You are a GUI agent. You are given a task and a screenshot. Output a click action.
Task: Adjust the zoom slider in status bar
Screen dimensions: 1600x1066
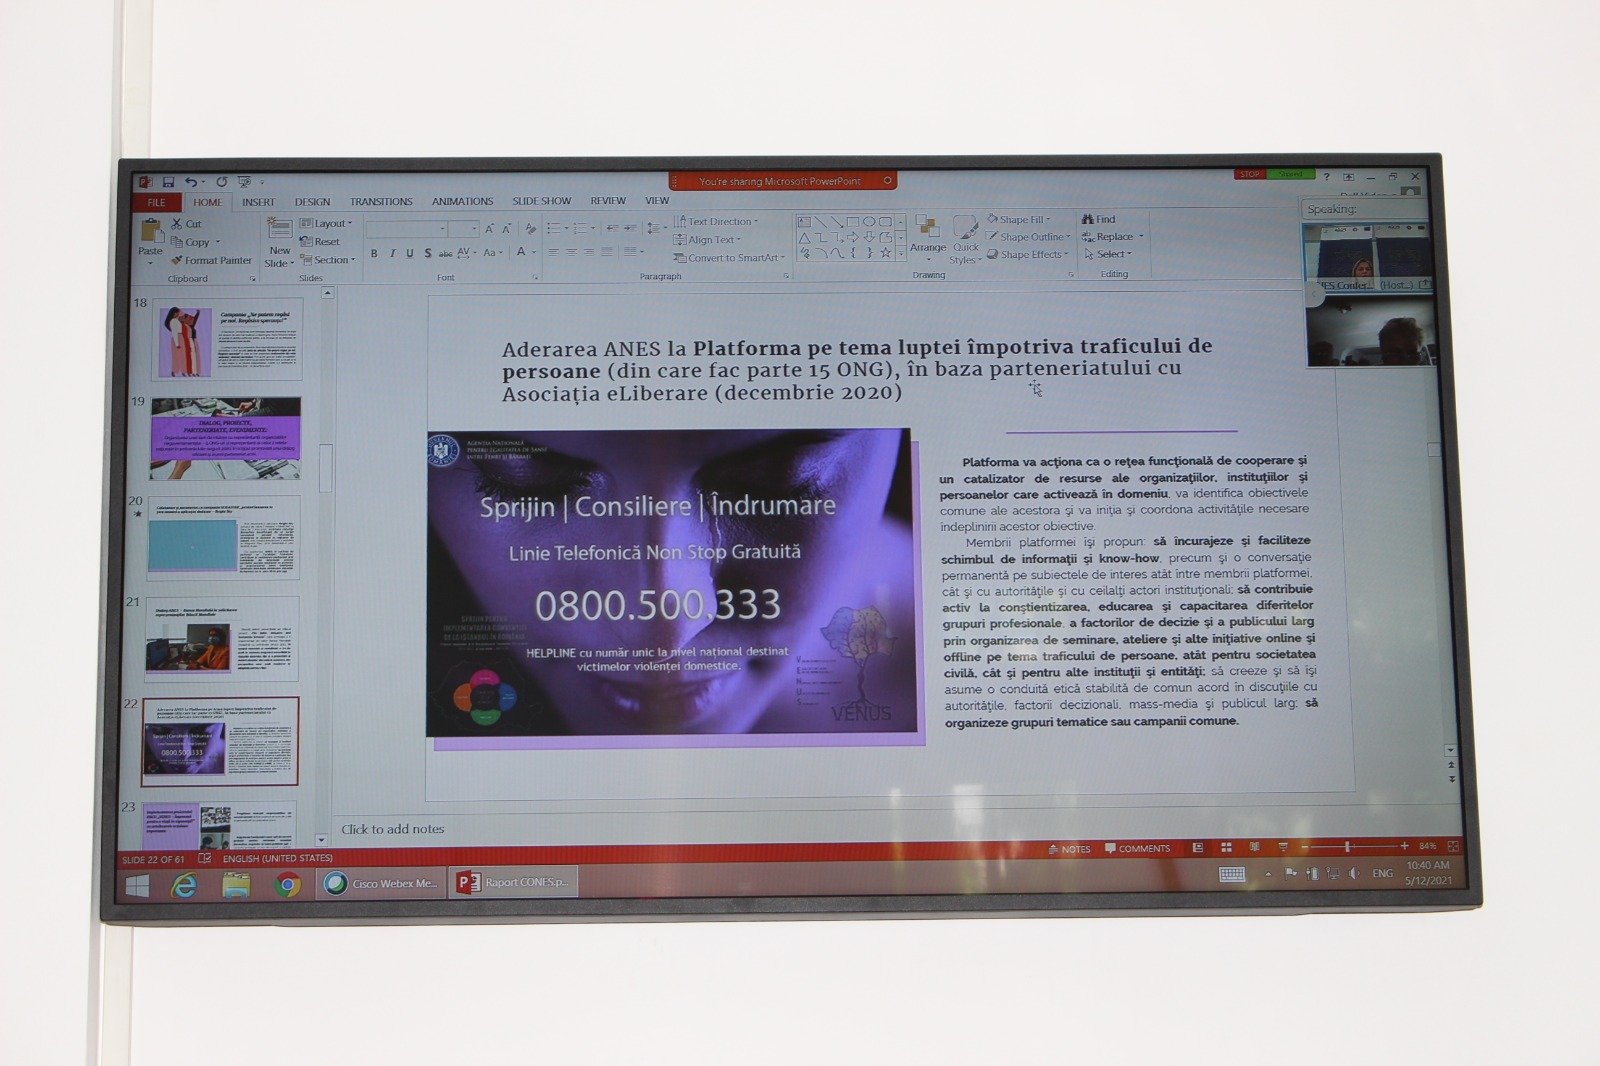(x=1347, y=847)
